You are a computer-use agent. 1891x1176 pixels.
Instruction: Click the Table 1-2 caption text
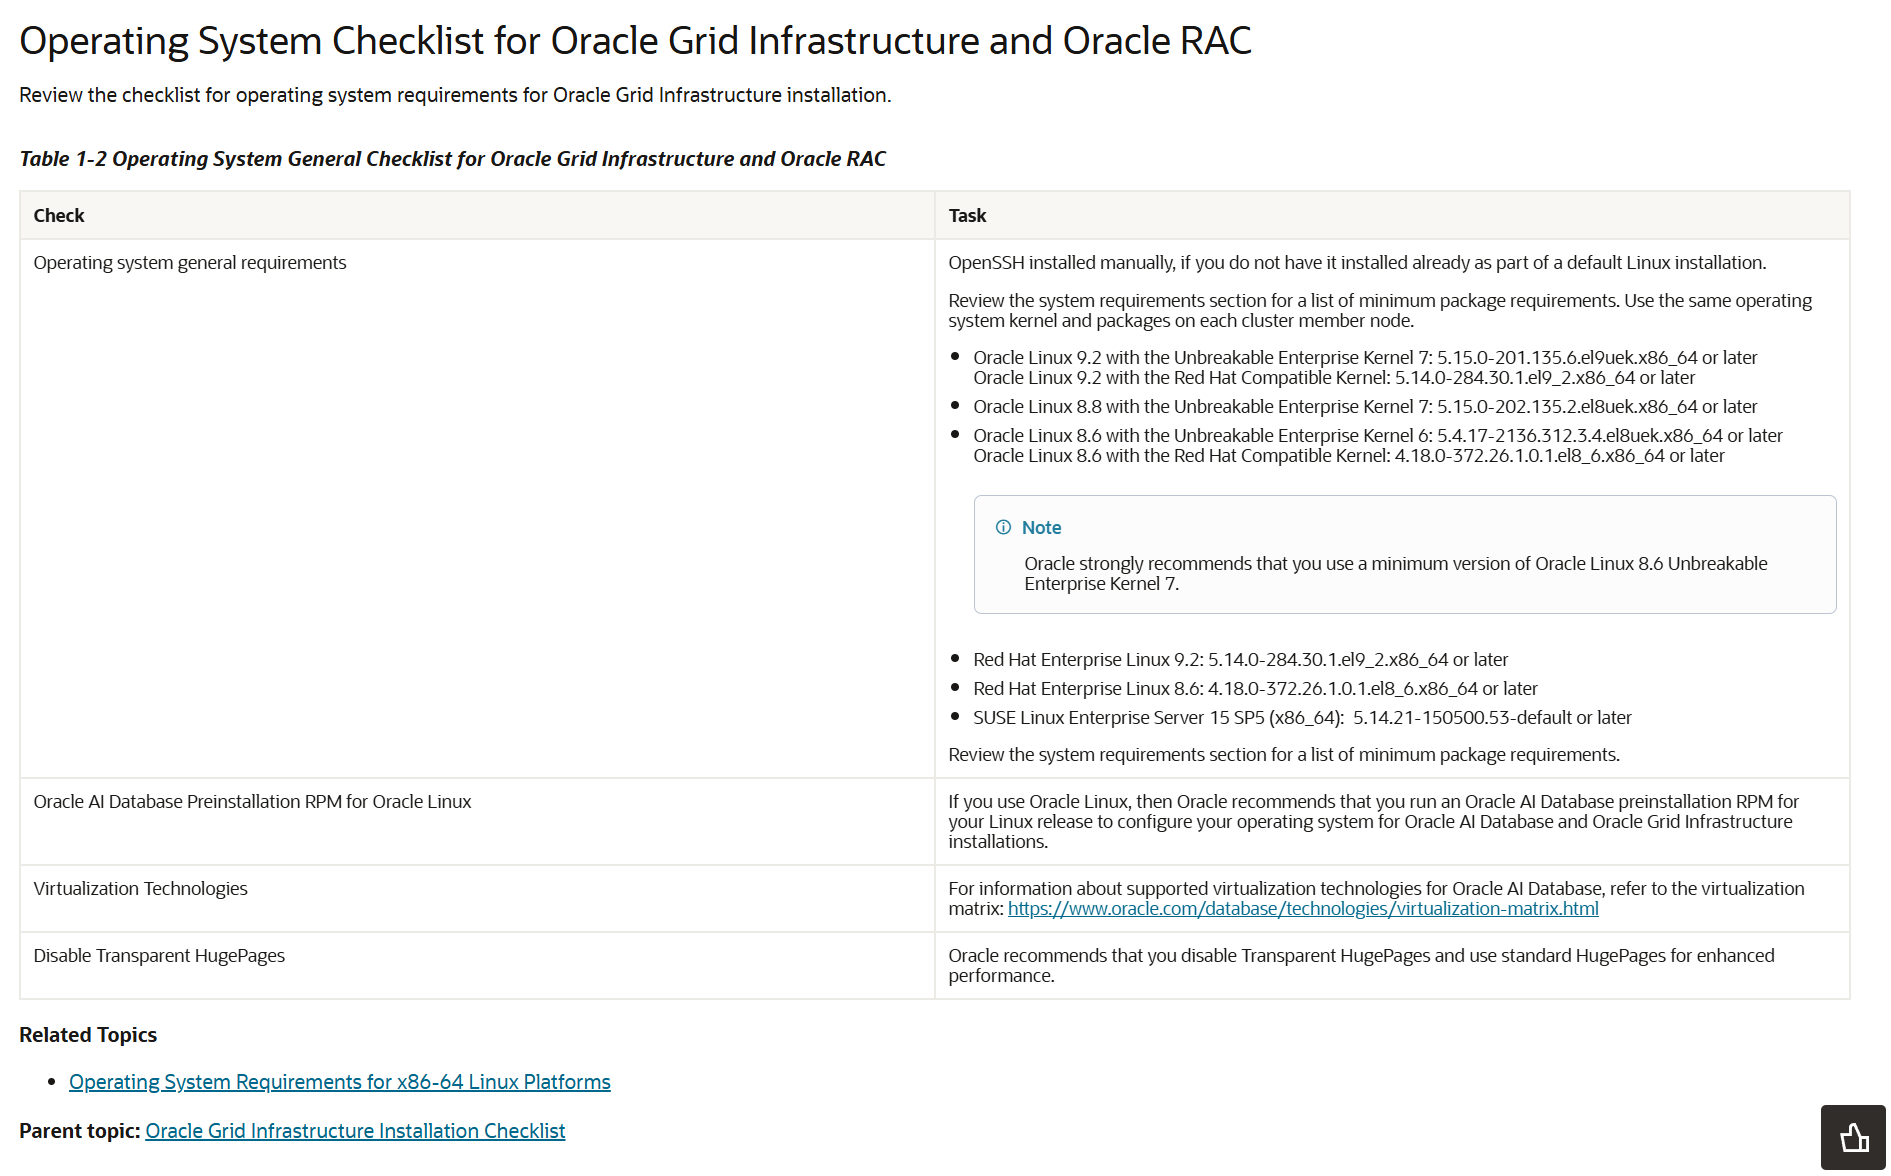(452, 159)
